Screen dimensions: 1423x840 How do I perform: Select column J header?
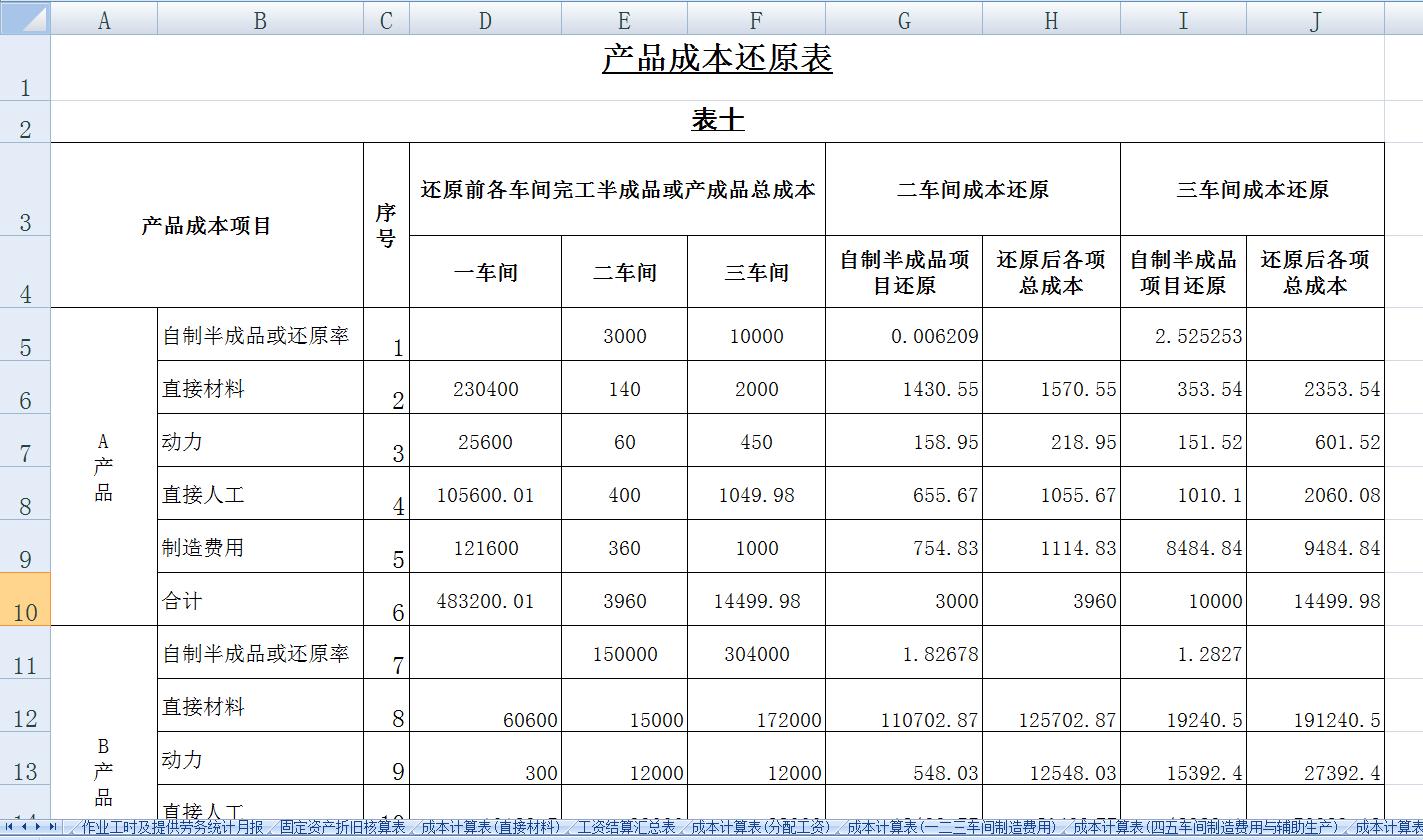[1315, 16]
